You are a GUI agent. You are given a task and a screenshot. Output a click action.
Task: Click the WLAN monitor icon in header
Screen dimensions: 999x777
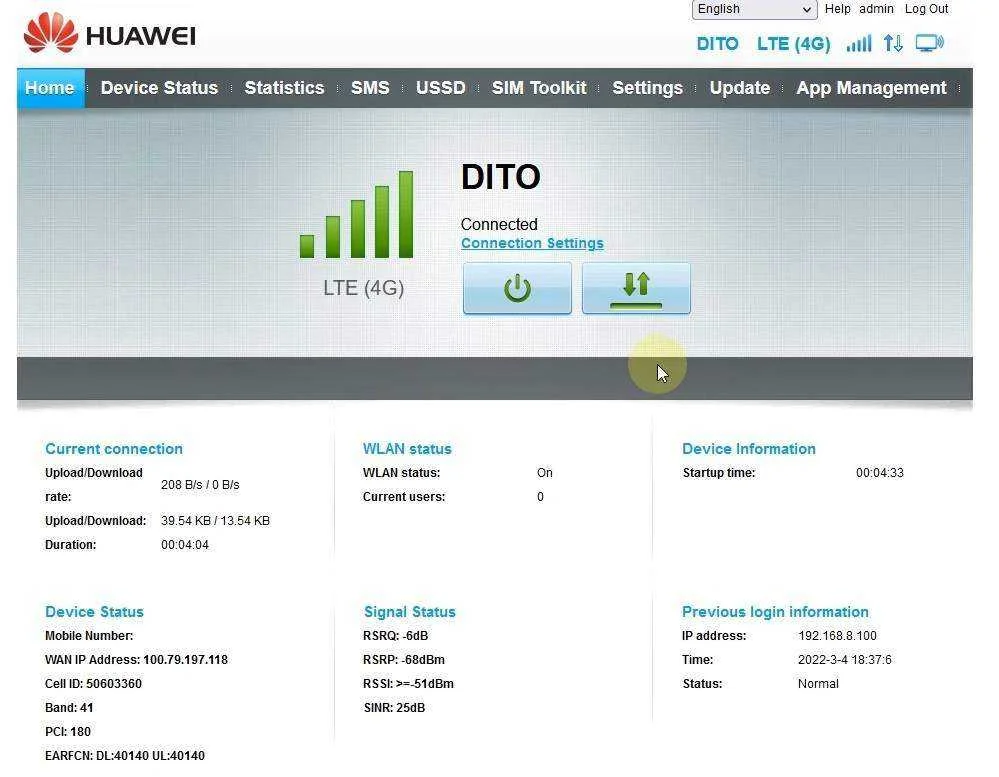pyautogui.click(x=929, y=43)
